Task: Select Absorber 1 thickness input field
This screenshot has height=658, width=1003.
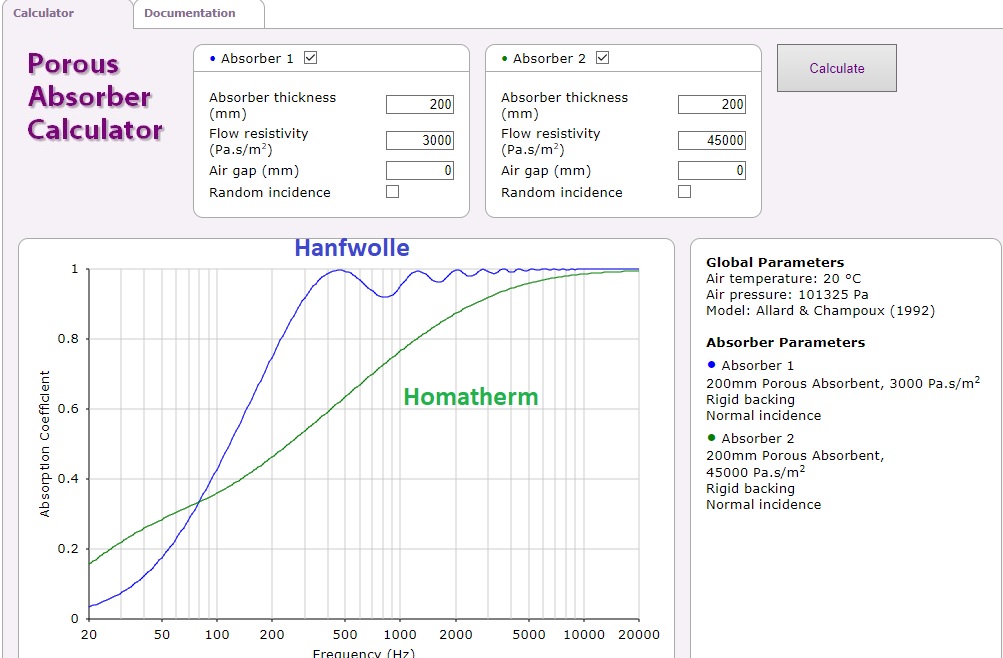Action: 420,104
